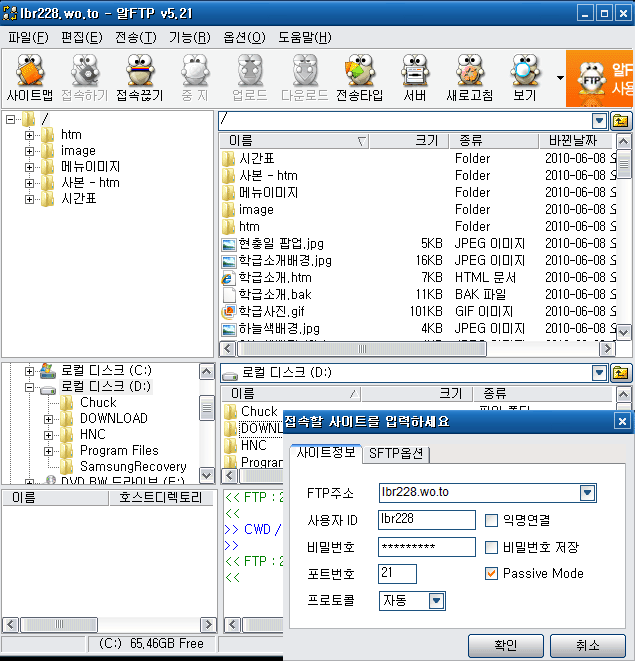
Task: Open the 서버 server toolbar icon
Action: [x=415, y=79]
